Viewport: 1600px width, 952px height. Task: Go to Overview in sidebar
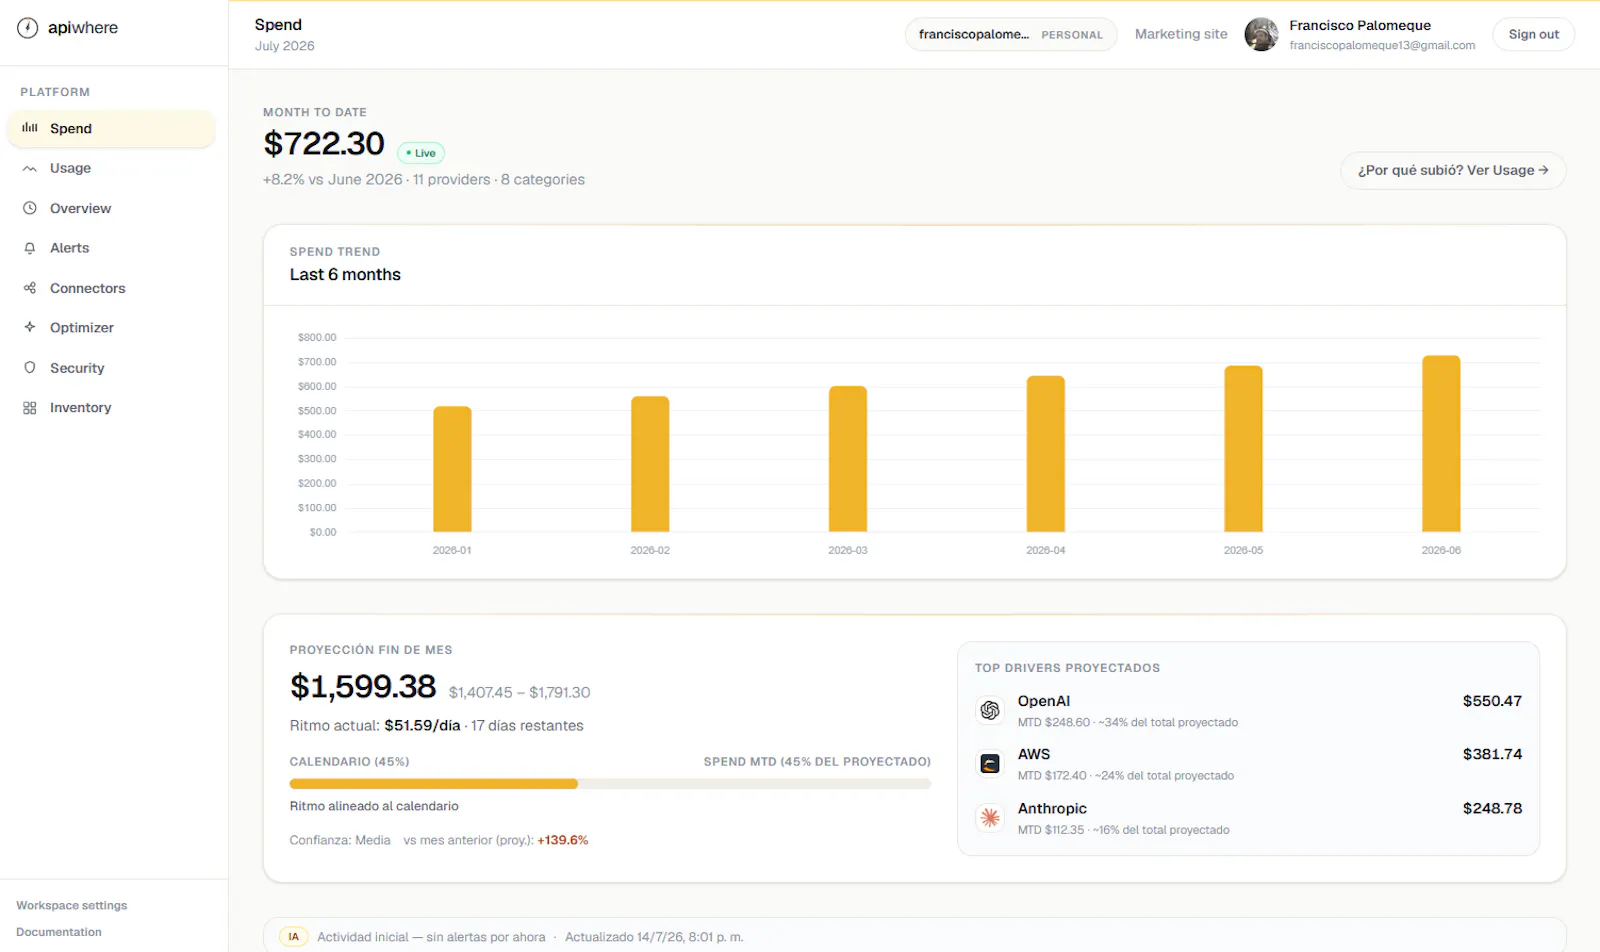click(x=111, y=208)
